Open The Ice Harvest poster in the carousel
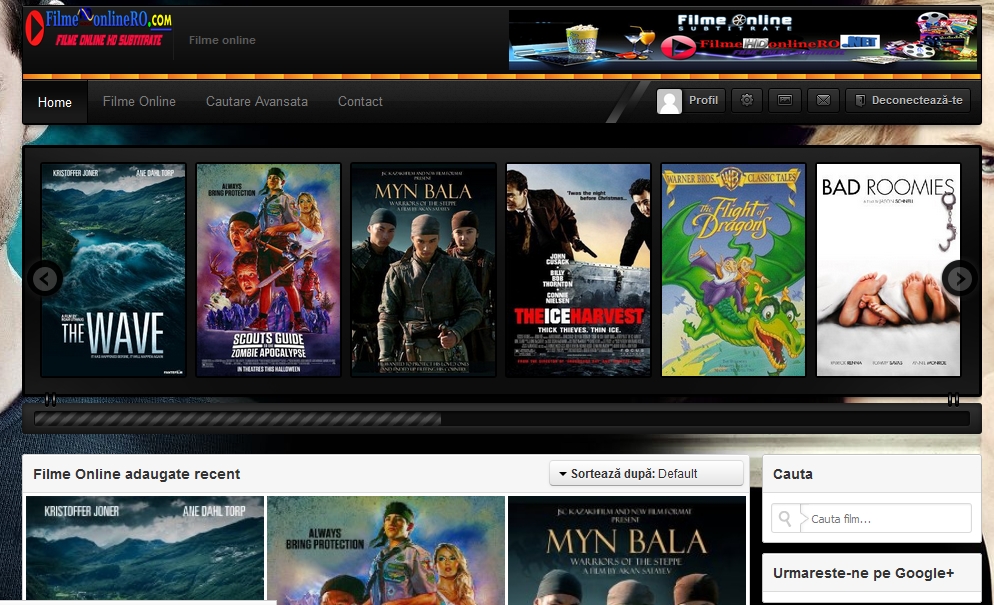The height and width of the screenshot is (605, 994). click(578, 270)
